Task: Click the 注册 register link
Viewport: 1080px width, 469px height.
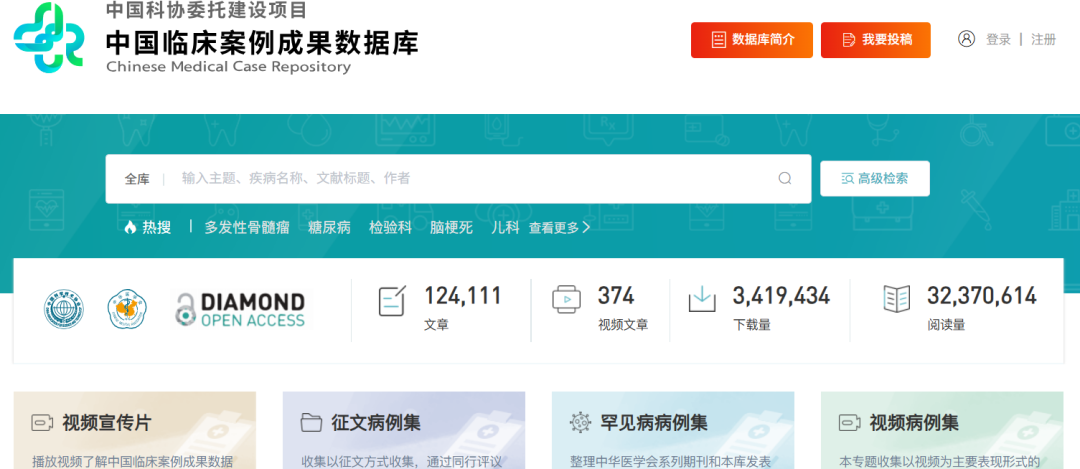Action: (1043, 40)
